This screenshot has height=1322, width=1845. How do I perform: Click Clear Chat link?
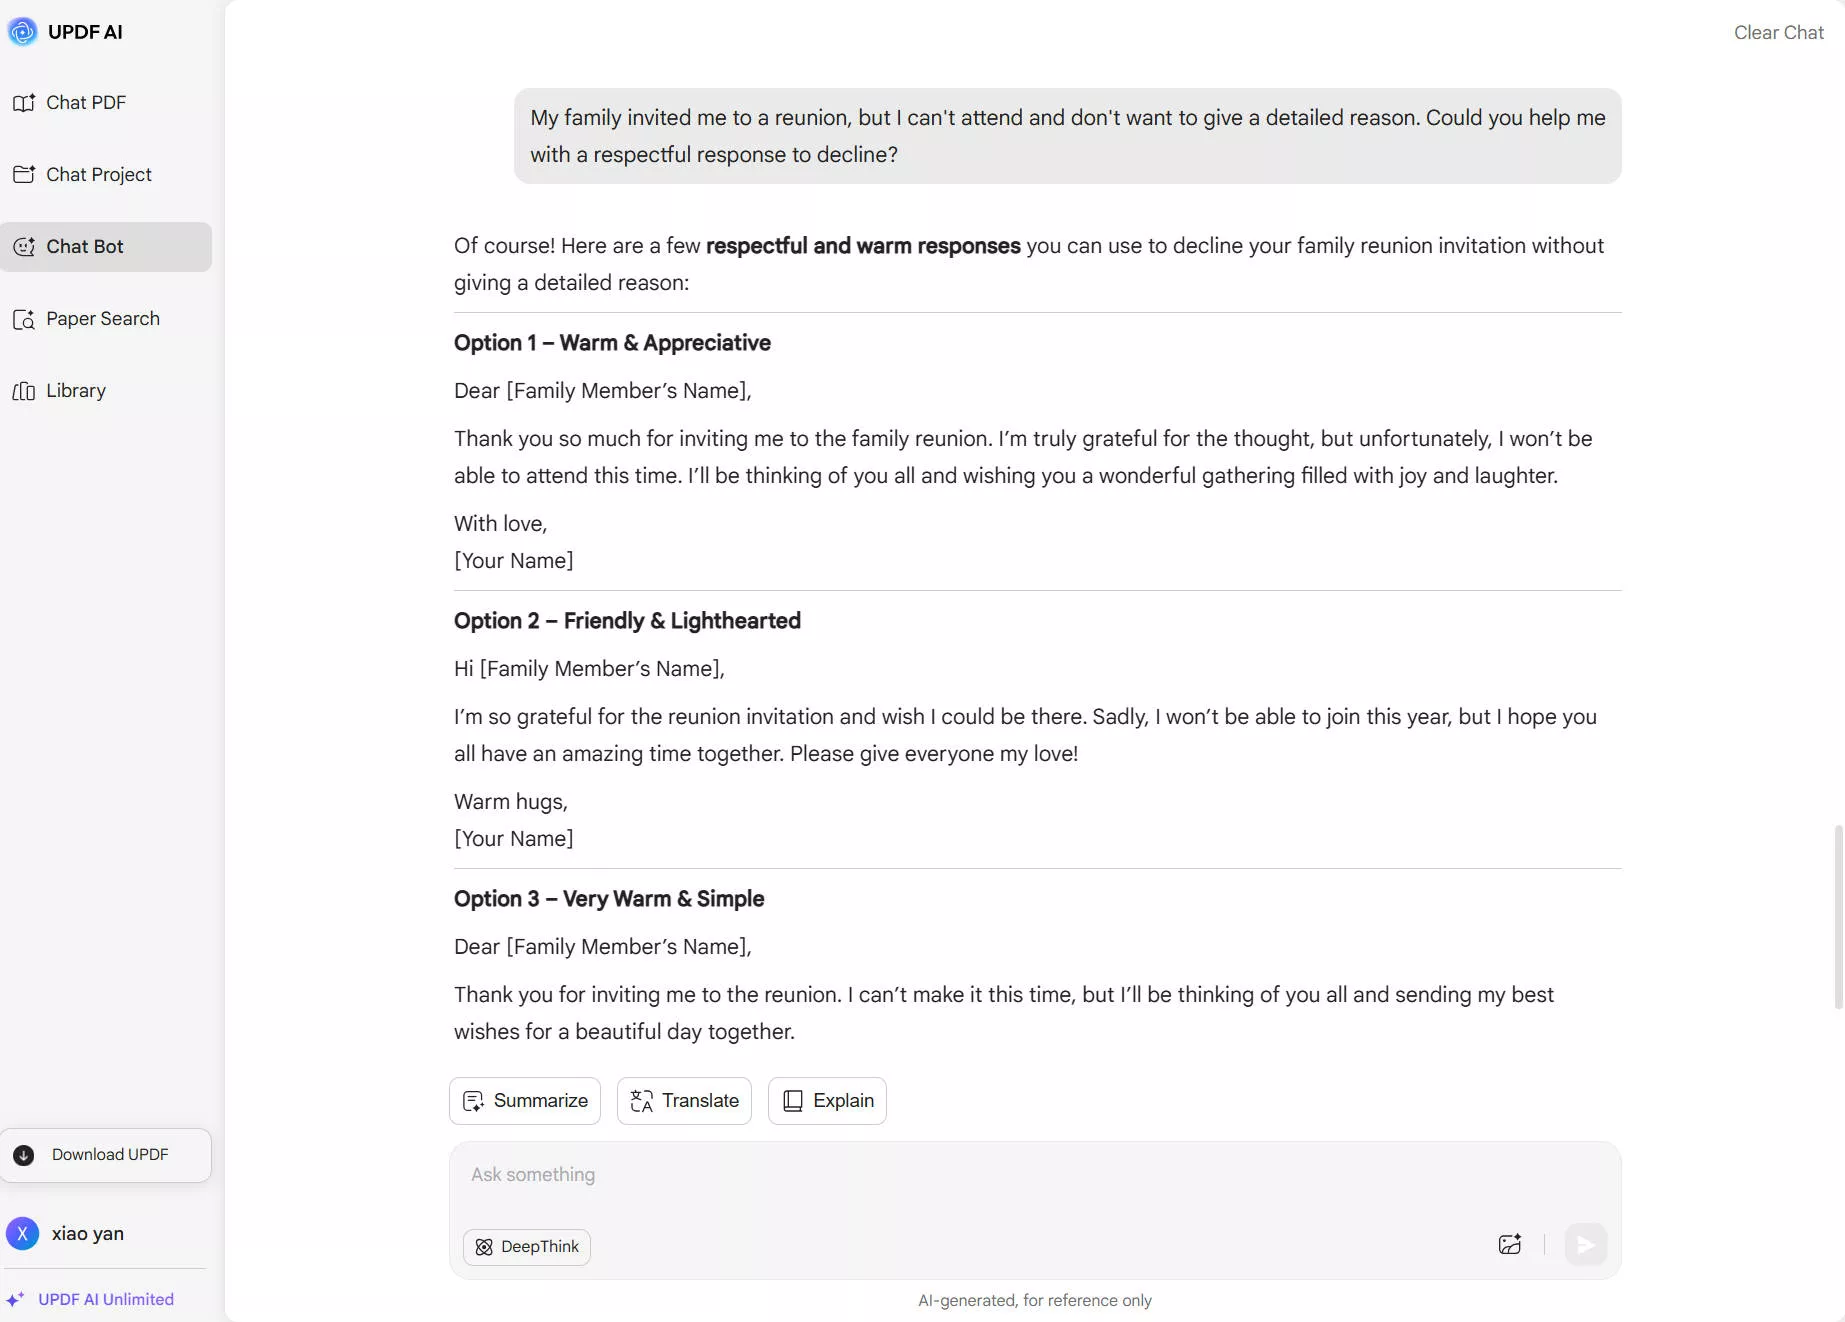click(1778, 33)
